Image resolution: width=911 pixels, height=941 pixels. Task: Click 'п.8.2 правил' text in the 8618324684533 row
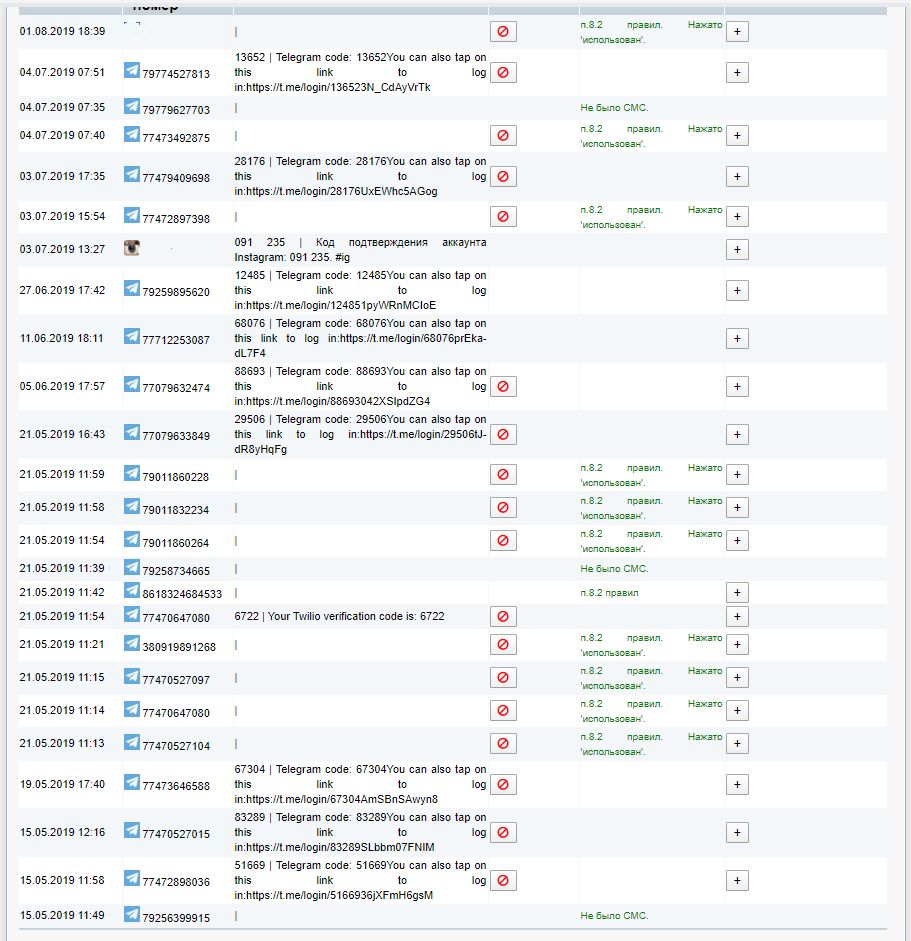coord(609,593)
